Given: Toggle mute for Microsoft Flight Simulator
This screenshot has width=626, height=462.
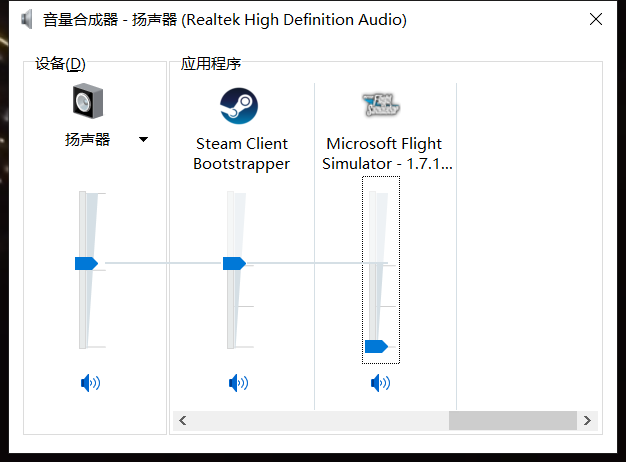Looking at the screenshot, I should tap(380, 382).
